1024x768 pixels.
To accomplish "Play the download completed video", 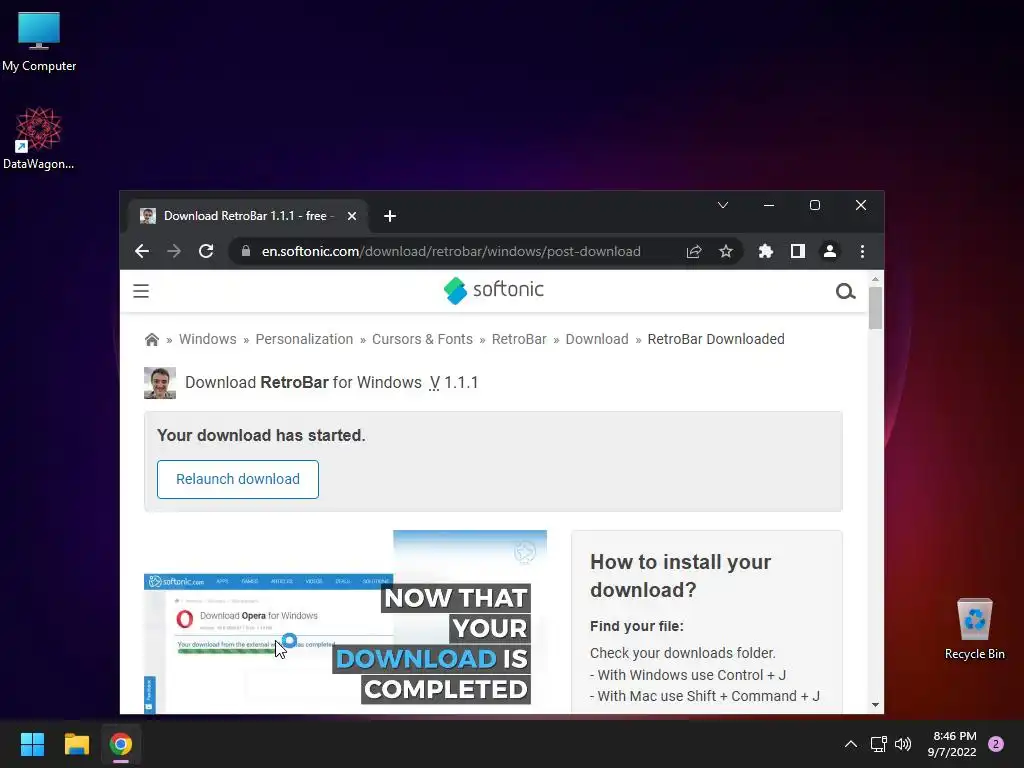I will pyautogui.click(x=345, y=622).
